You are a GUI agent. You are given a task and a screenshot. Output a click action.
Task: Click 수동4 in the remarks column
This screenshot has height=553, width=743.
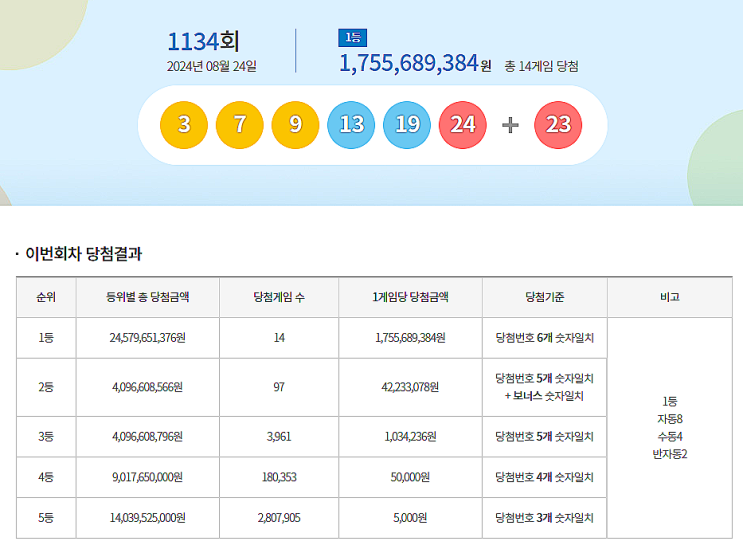point(670,436)
